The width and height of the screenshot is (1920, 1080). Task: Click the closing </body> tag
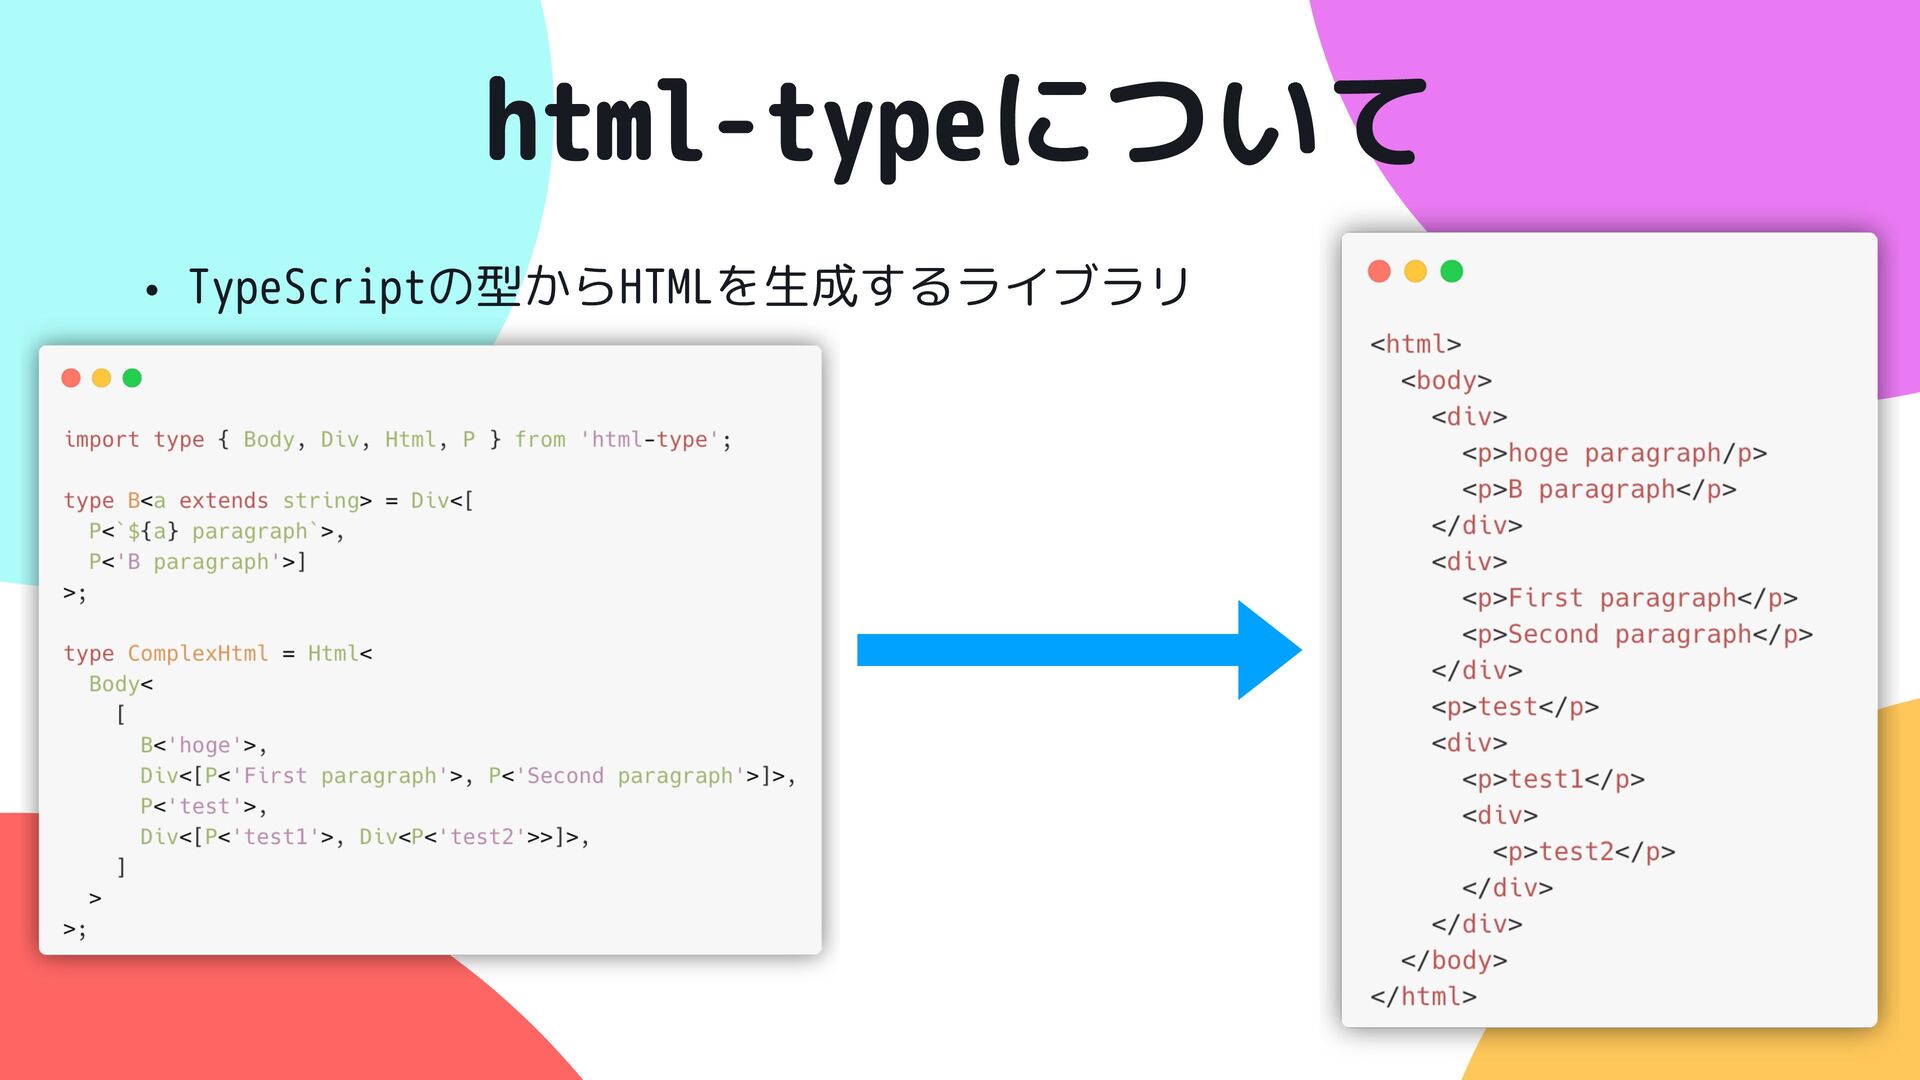[x=1453, y=961]
